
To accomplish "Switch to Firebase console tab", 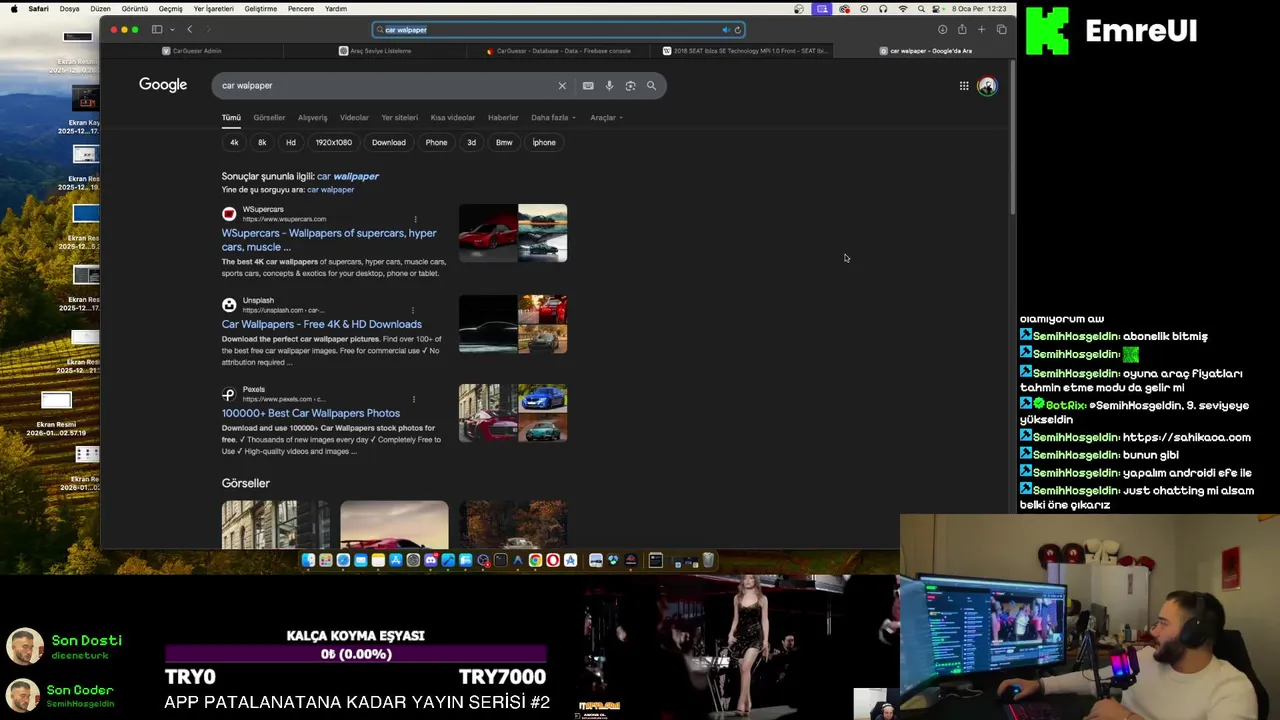I will click(558, 51).
